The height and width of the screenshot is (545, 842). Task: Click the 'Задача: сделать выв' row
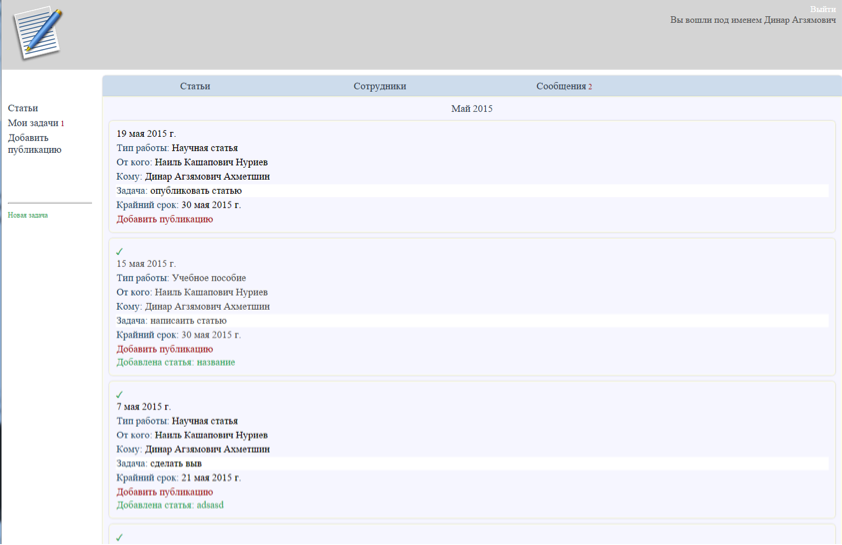(x=471, y=463)
